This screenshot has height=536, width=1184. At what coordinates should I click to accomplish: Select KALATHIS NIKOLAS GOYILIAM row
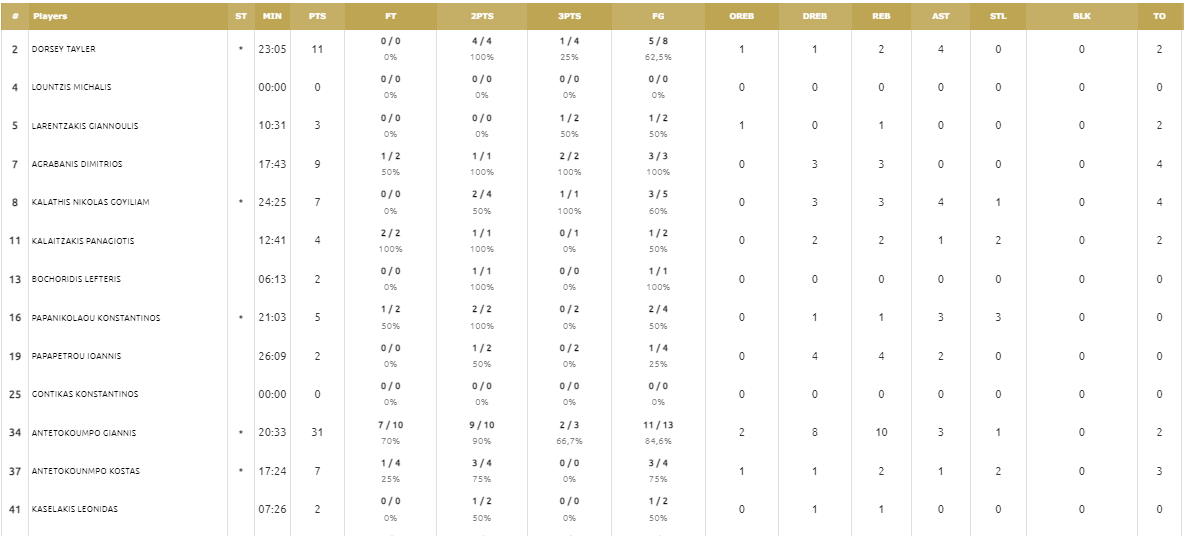[592, 202]
